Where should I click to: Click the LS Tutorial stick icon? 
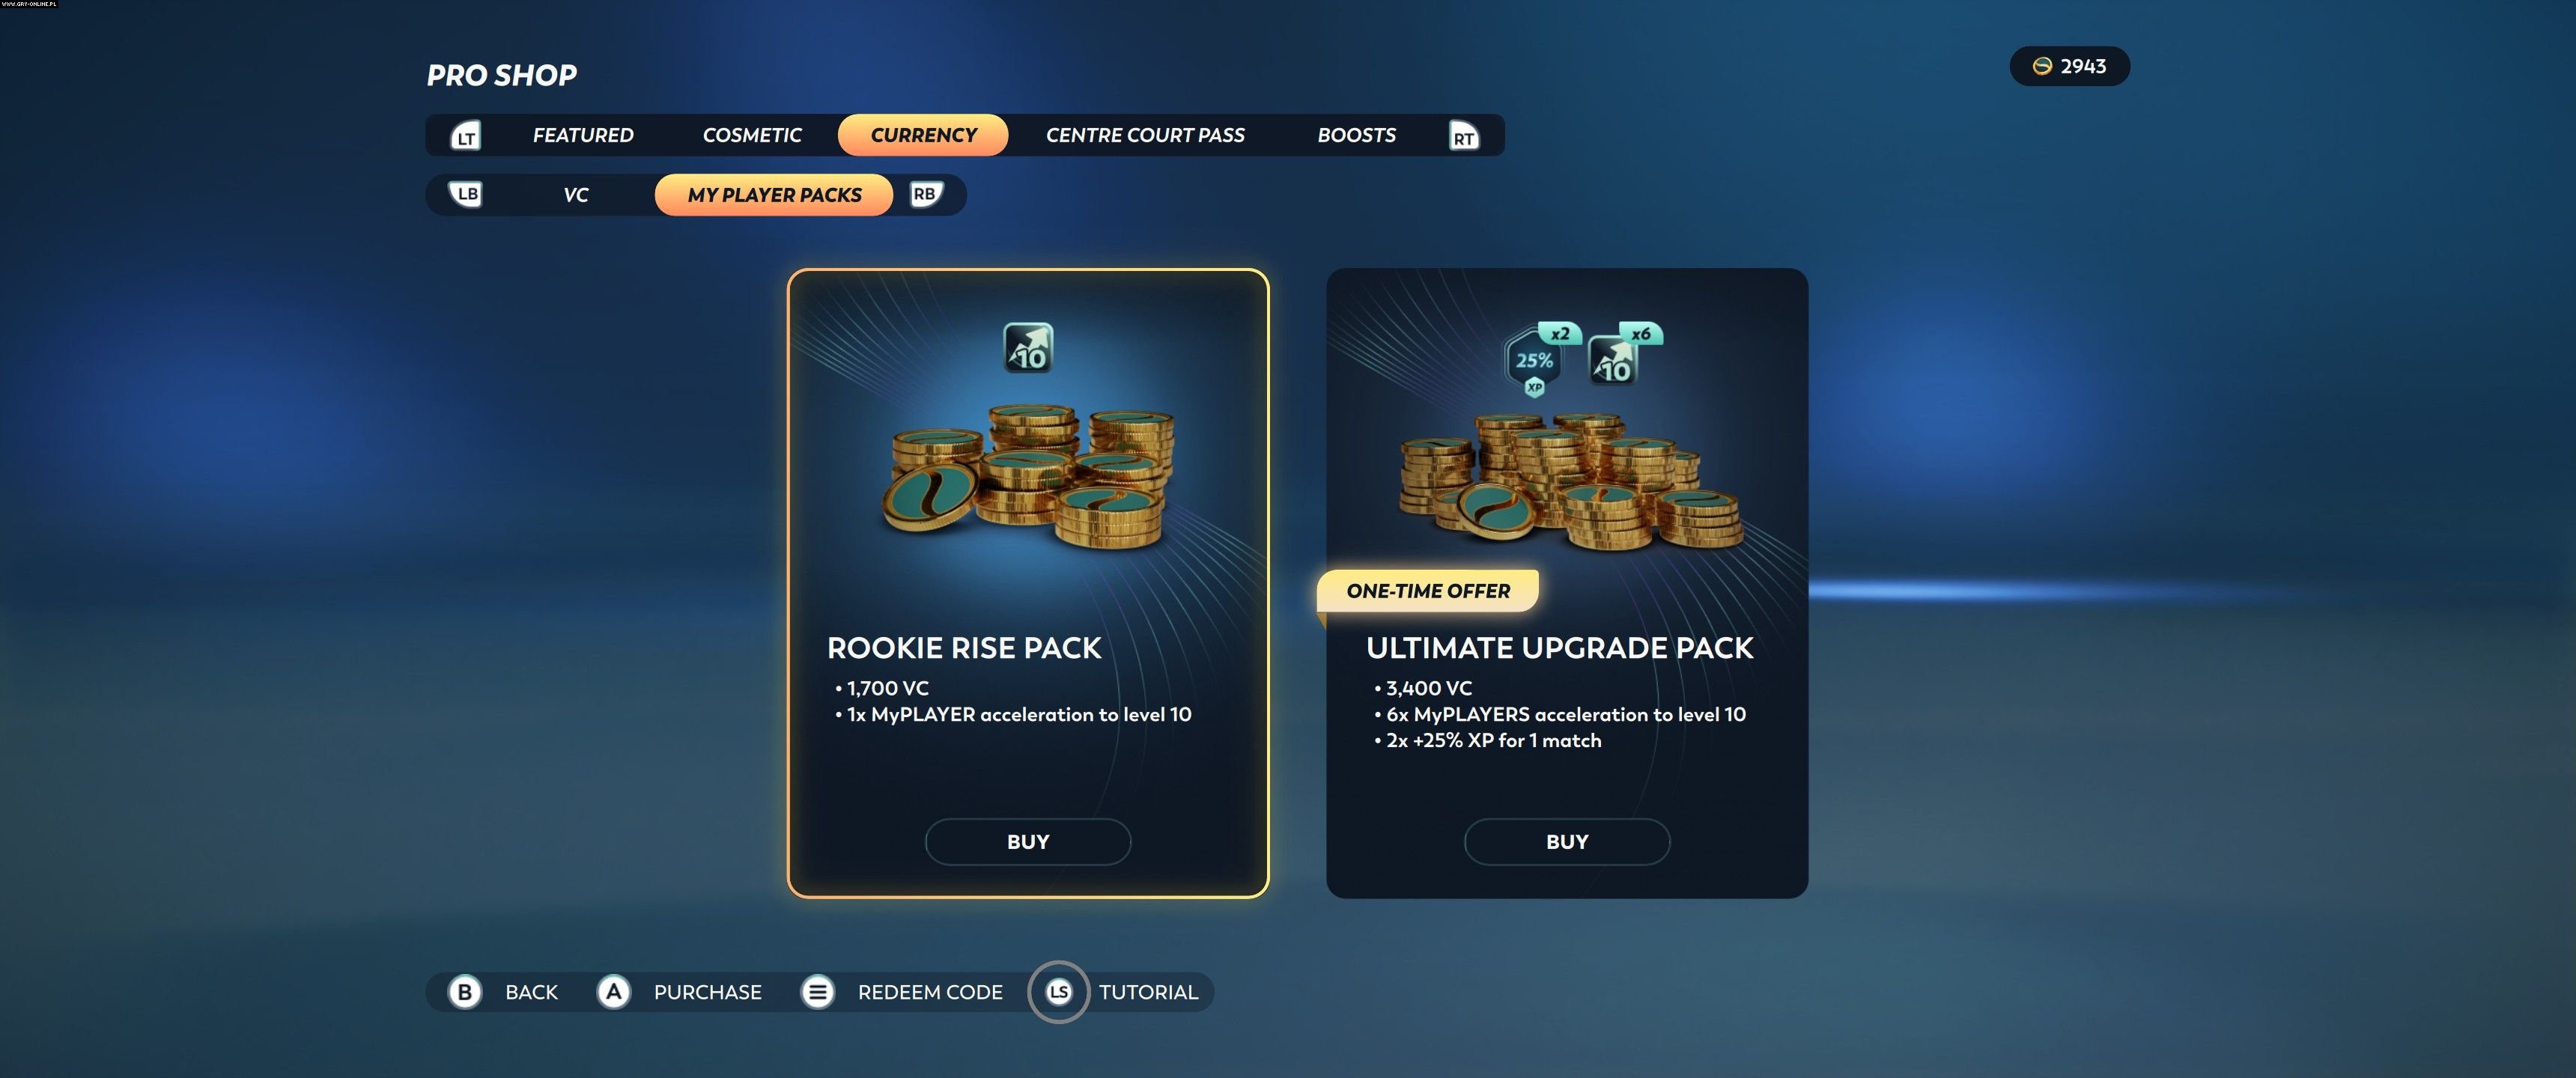click(x=1058, y=992)
